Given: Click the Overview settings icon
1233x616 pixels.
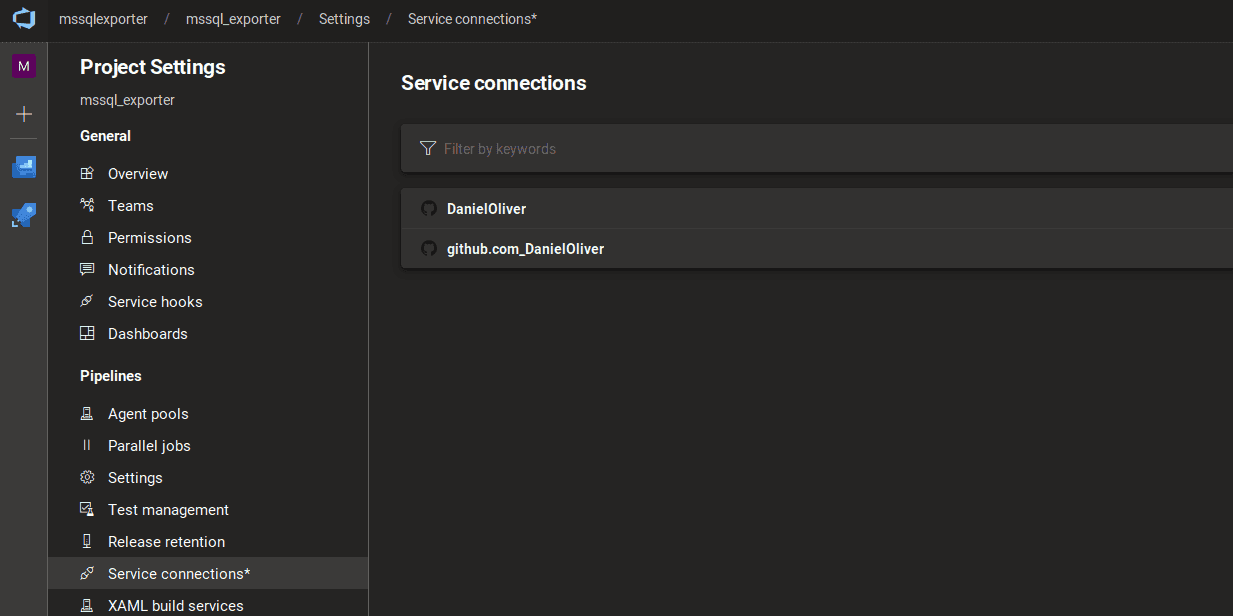Looking at the screenshot, I should pos(87,174).
